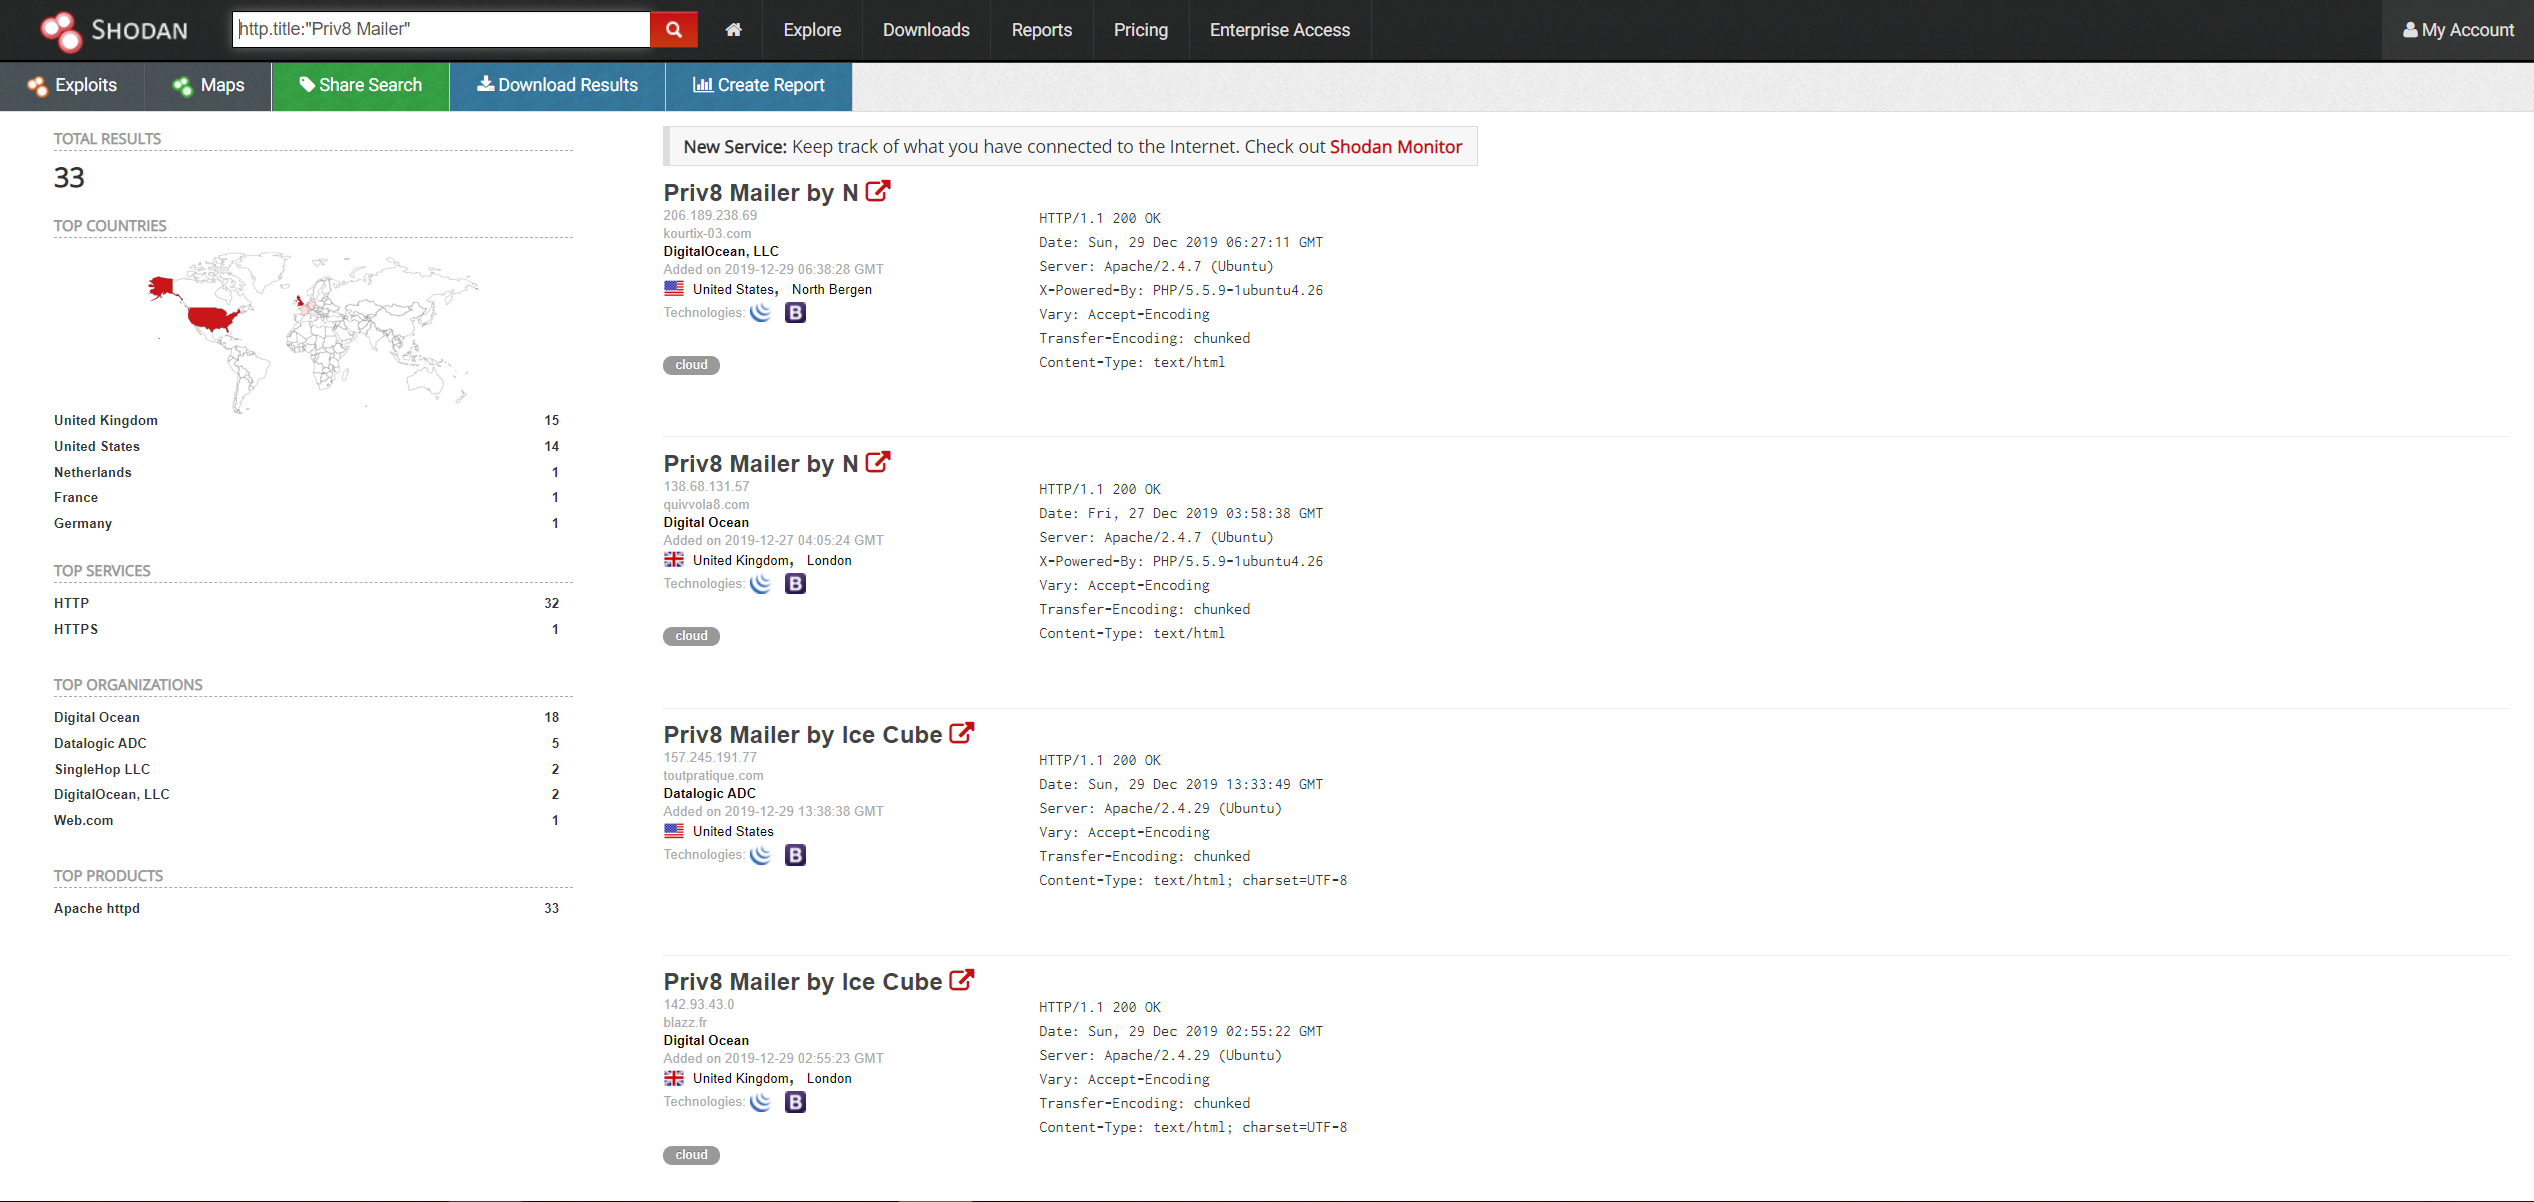Open Reports in the top navigation
The width and height of the screenshot is (2534, 1202).
click(x=1042, y=30)
